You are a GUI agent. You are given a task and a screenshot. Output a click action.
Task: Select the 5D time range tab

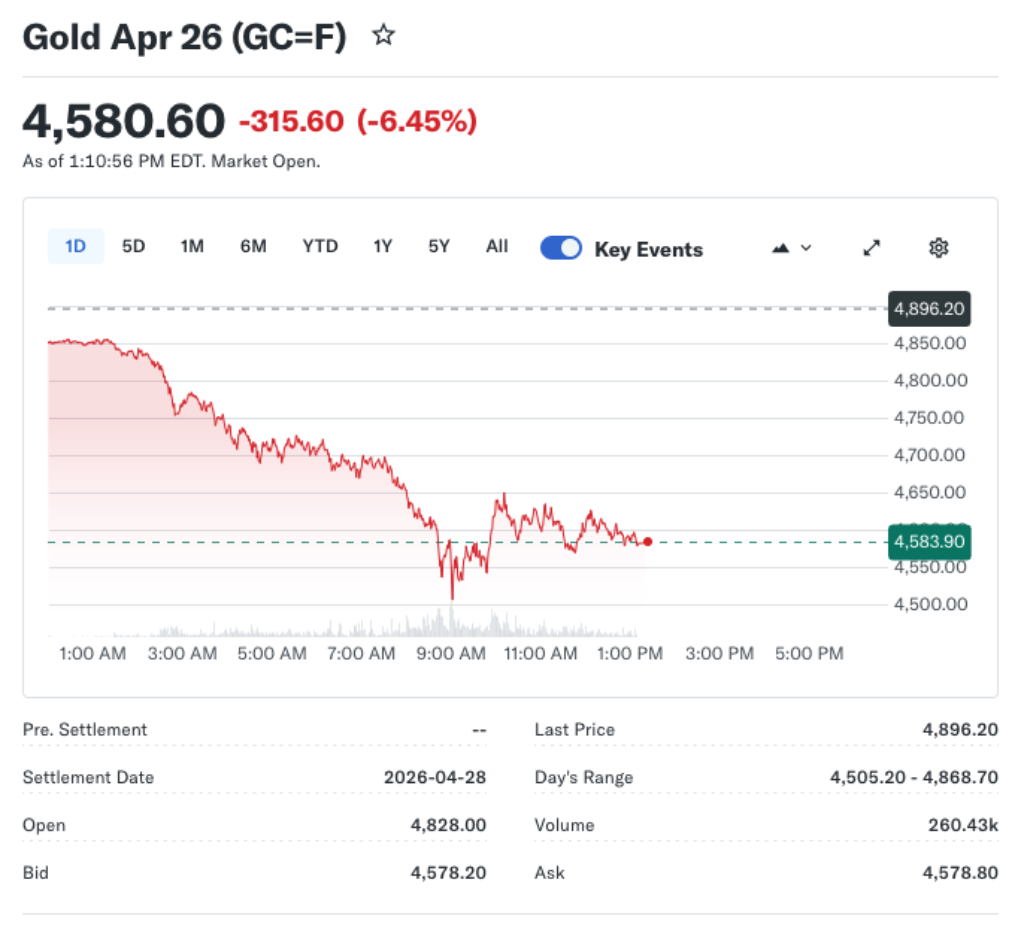point(133,246)
